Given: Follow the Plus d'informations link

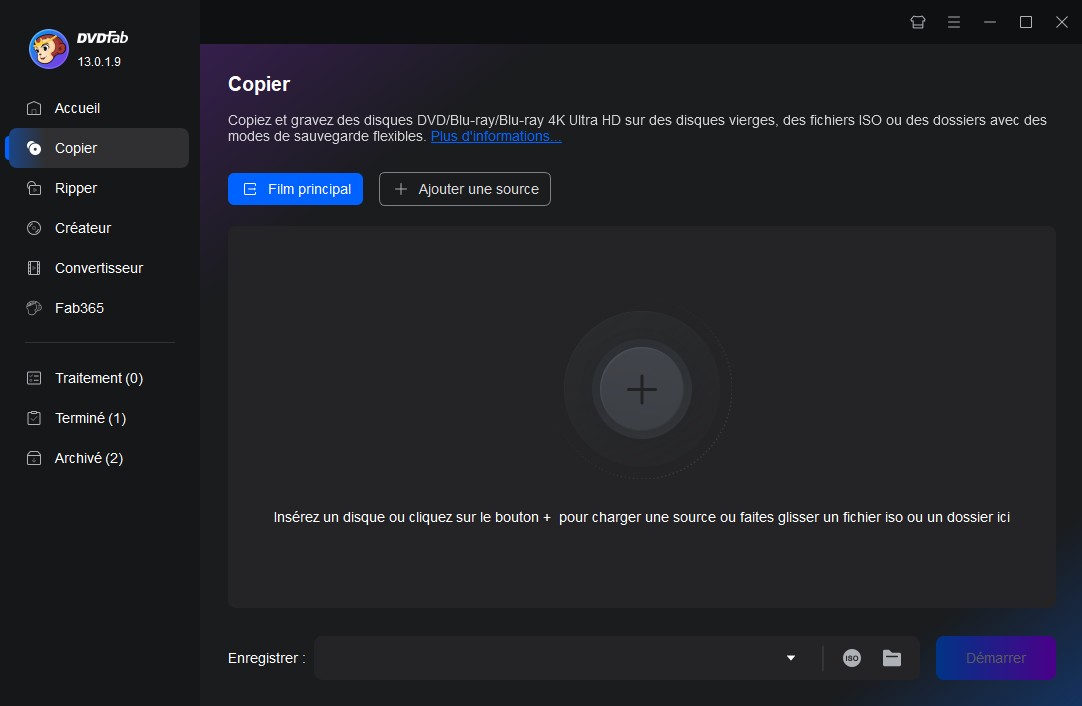Looking at the screenshot, I should pos(495,137).
